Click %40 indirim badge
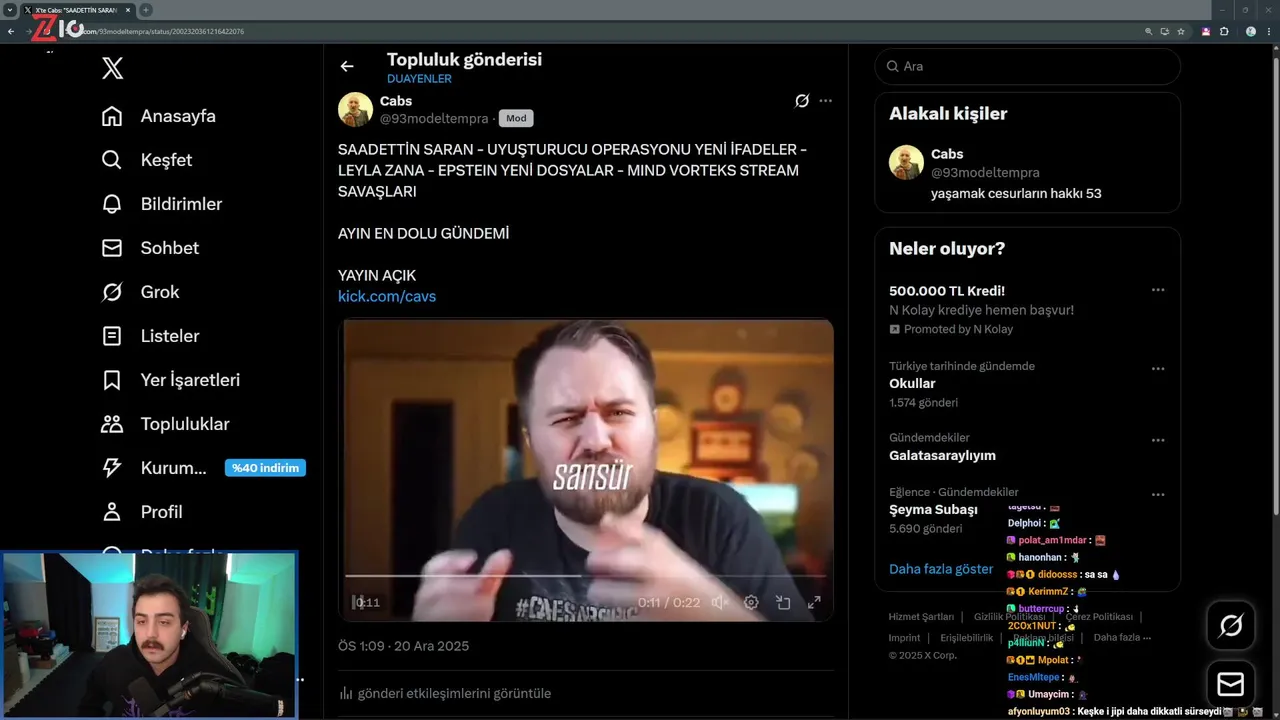Screen dimensions: 1280x720 coord(265,468)
